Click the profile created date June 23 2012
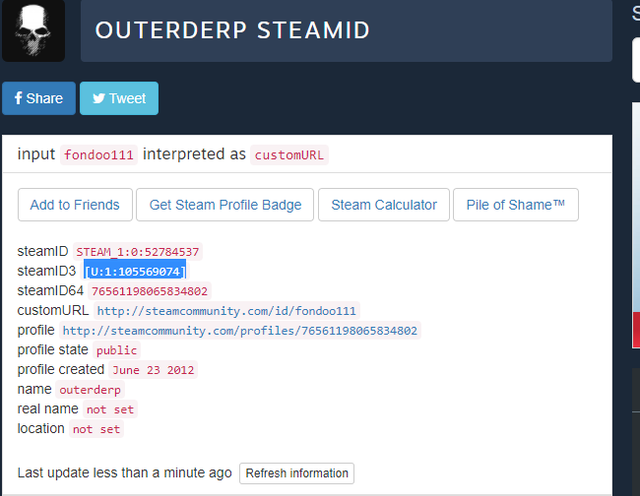 tap(153, 370)
